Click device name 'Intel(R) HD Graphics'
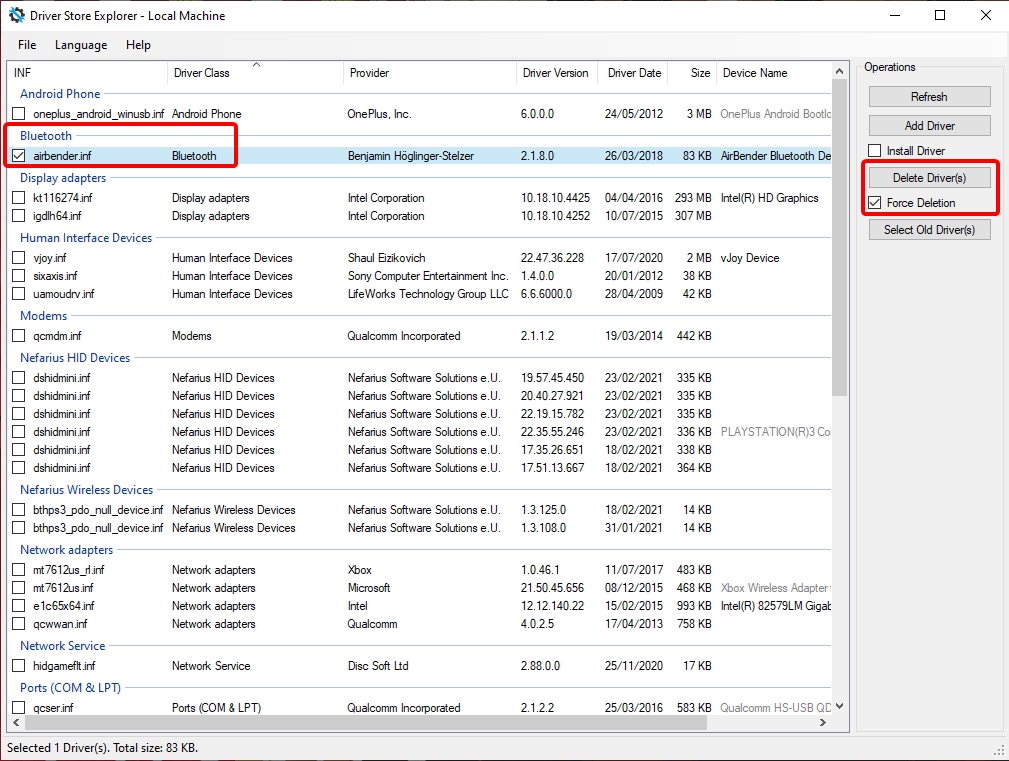 click(770, 197)
